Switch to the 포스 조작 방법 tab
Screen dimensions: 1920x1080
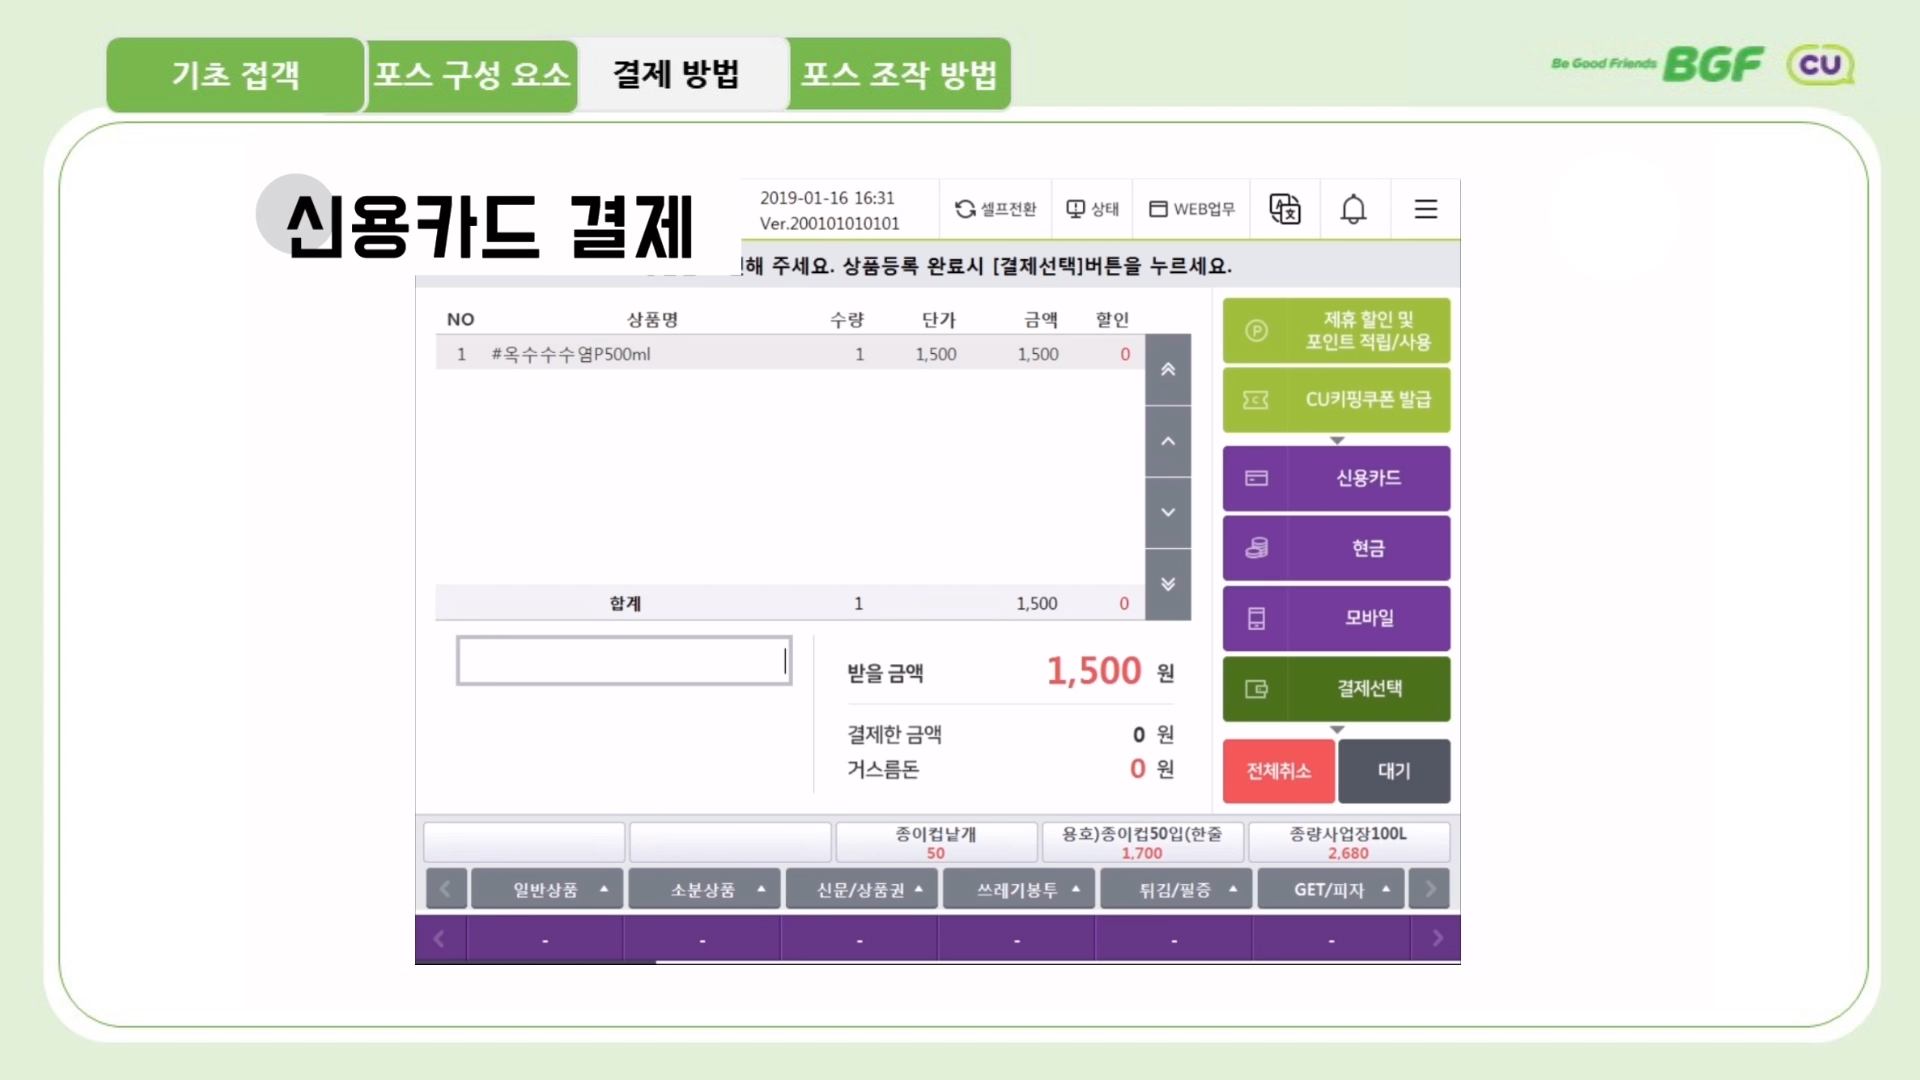click(898, 74)
